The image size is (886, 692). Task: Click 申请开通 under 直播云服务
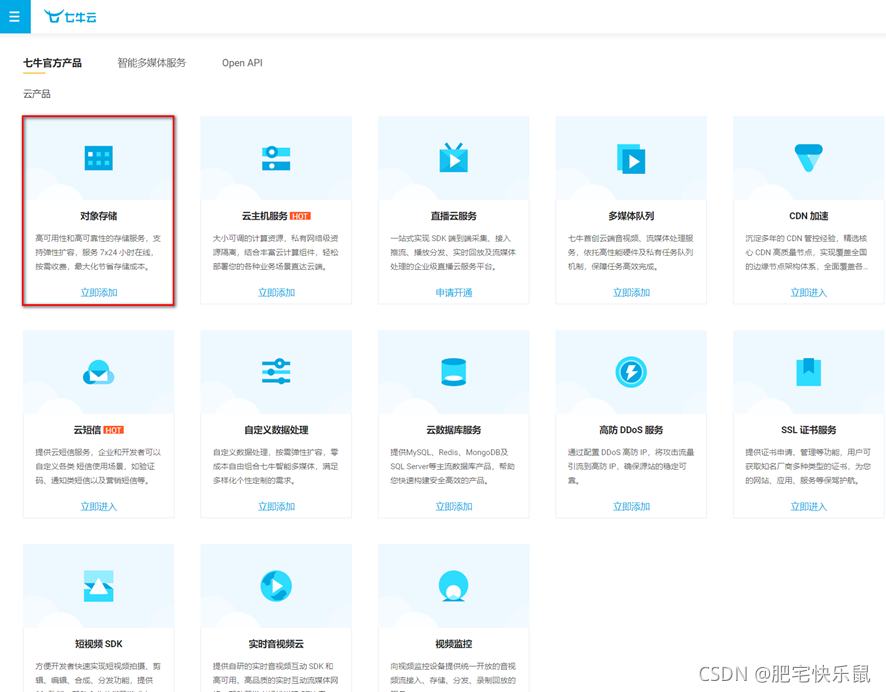pyautogui.click(x=454, y=293)
